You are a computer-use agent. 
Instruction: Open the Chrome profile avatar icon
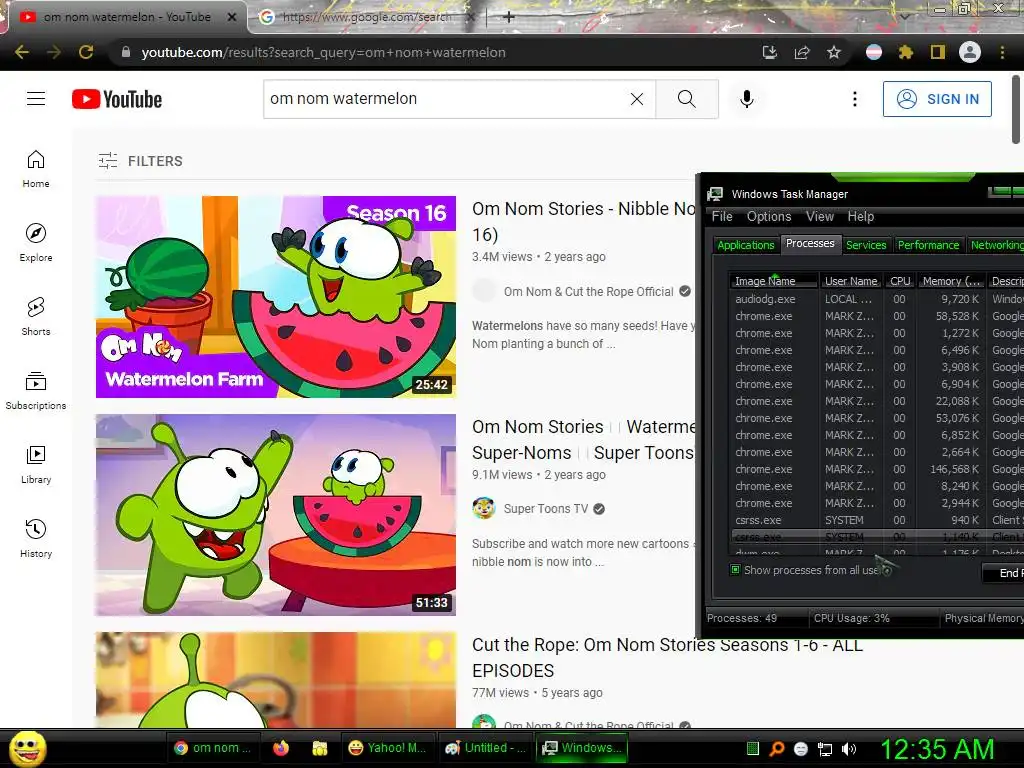(x=970, y=52)
